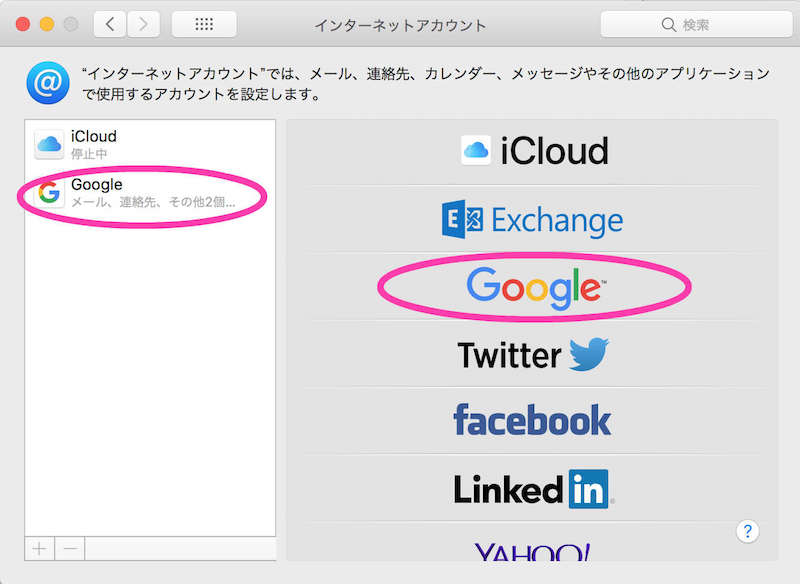Click the 'インターネットアカウント' window title

[x=400, y=25]
